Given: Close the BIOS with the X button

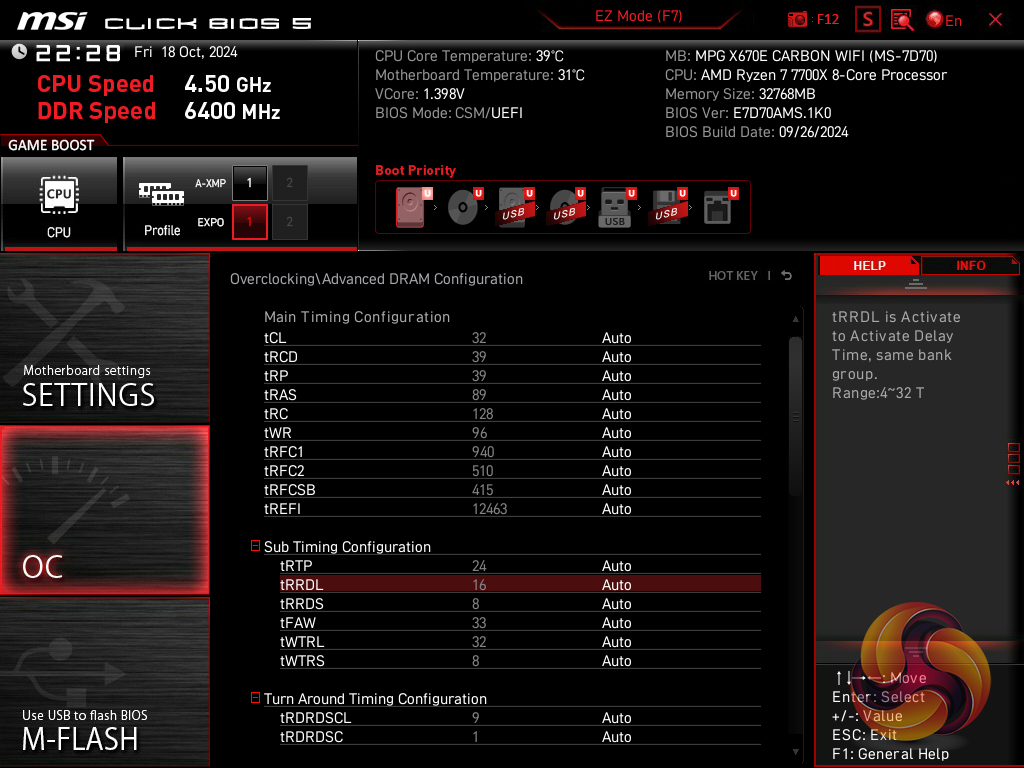Looking at the screenshot, I should 995,20.
